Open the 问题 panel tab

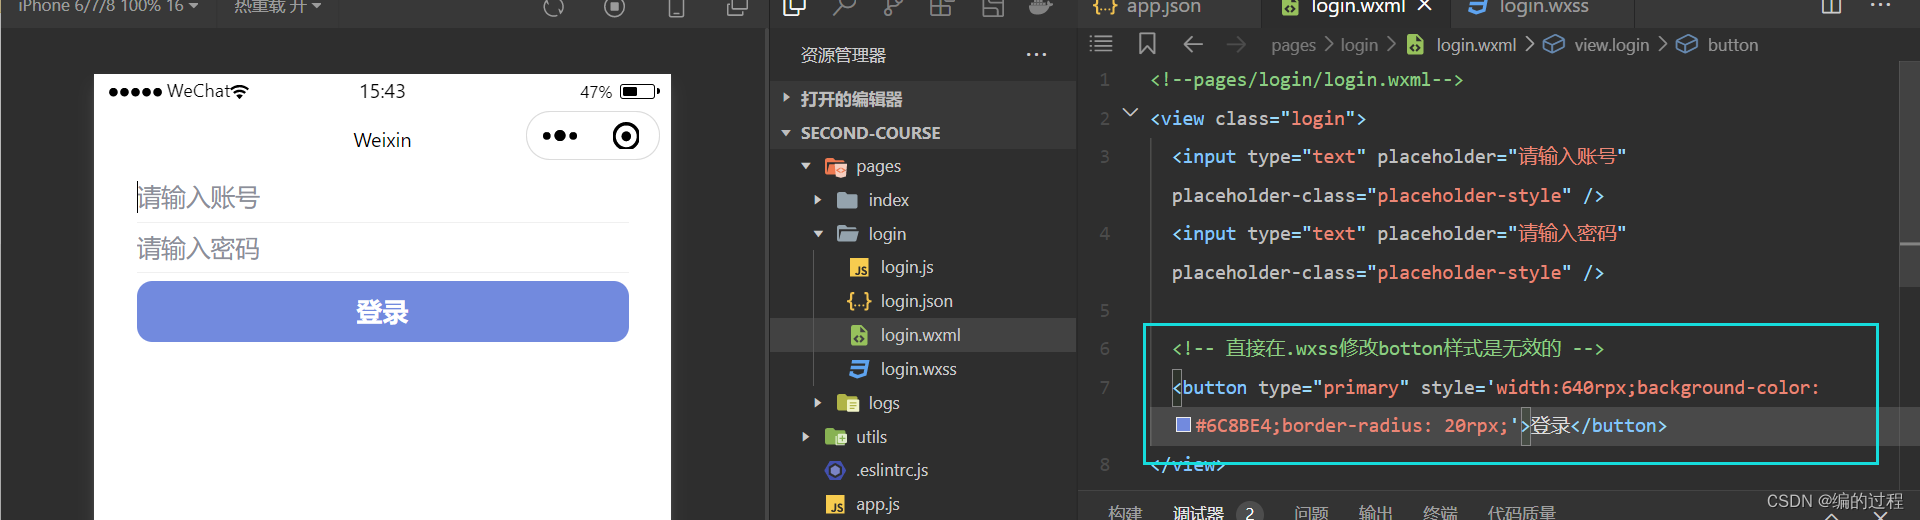(1311, 512)
